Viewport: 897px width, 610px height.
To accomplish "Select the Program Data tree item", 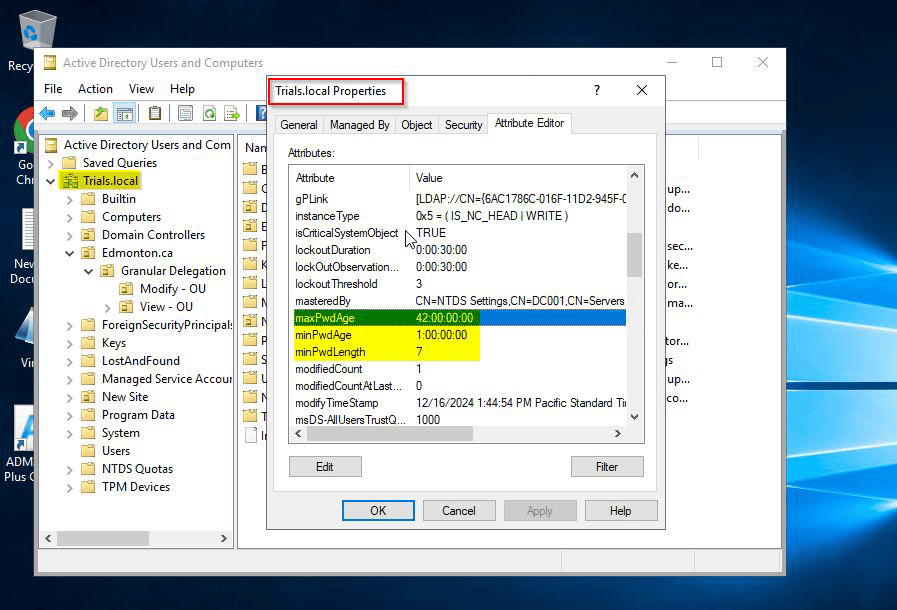I will pos(138,415).
